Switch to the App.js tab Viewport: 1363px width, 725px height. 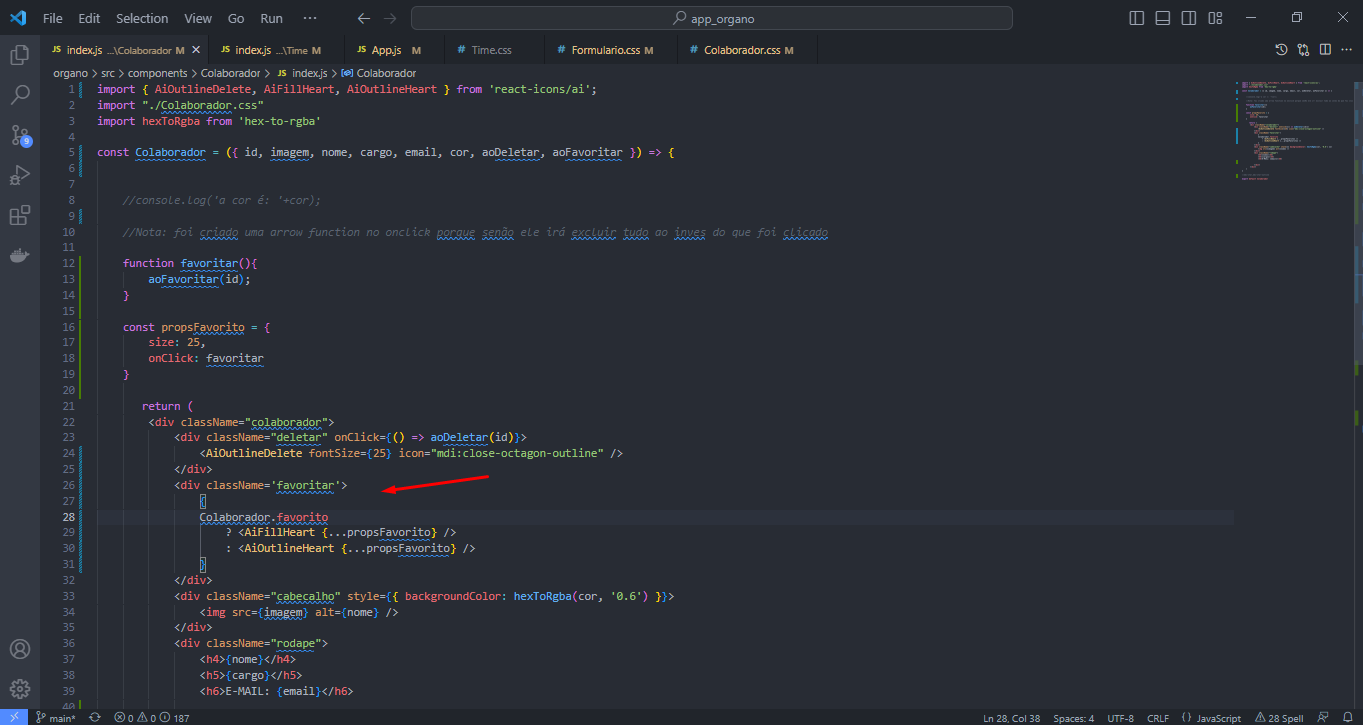(x=393, y=50)
